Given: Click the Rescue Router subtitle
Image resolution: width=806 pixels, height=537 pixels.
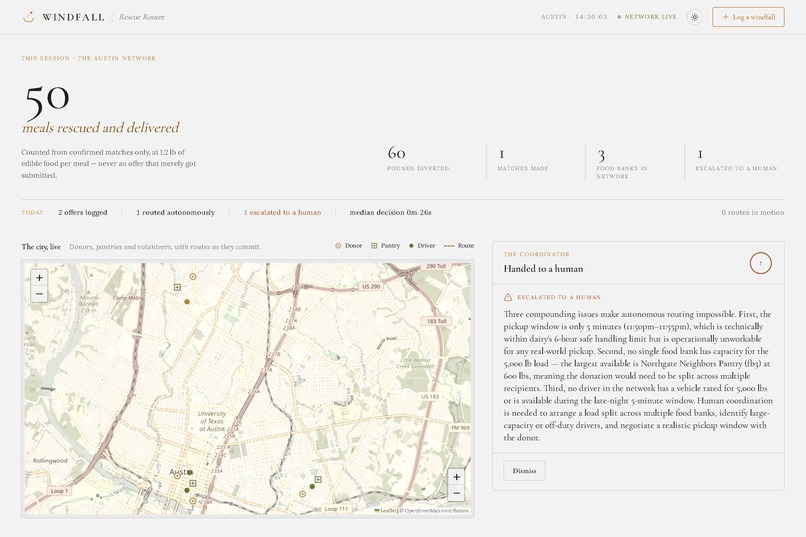Looking at the screenshot, I should point(142,17).
